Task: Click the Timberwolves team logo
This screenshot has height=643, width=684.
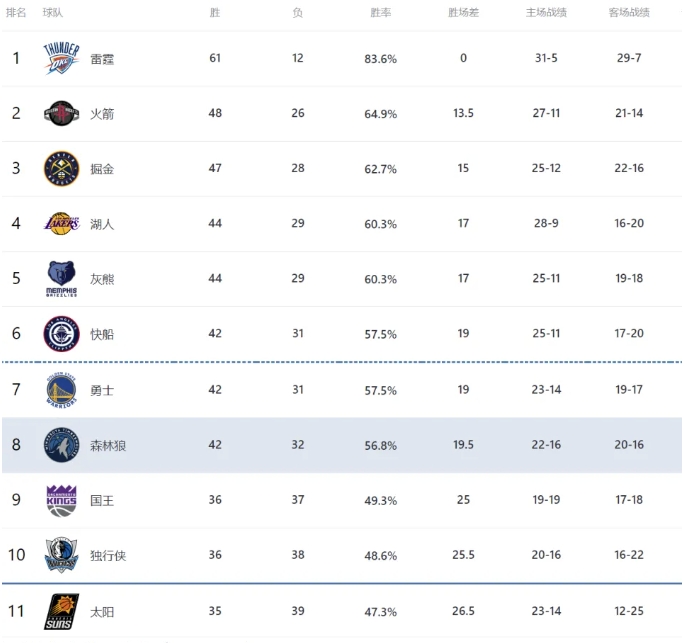Action: [x=62, y=445]
